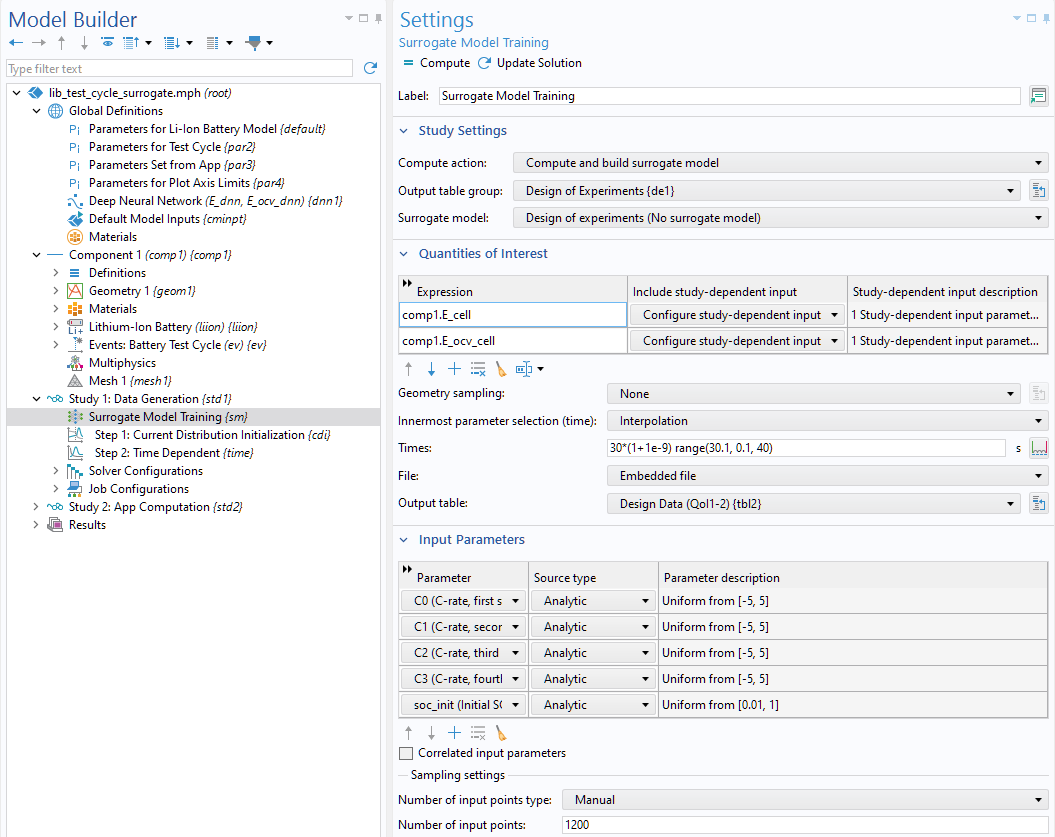Screen dimensions: 1055x837
Task: Click the label properties icon beside Label field
Action: [x=1038, y=96]
